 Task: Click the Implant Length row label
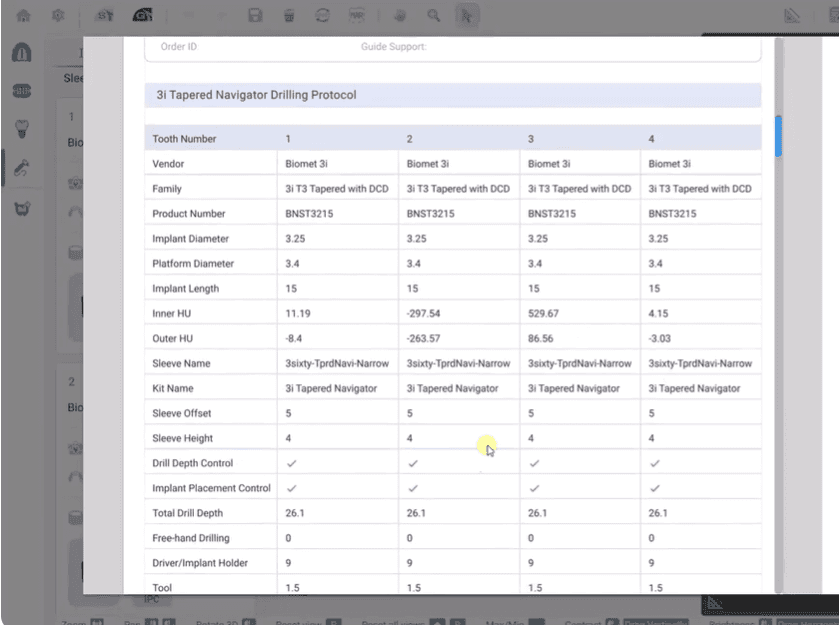pos(186,289)
